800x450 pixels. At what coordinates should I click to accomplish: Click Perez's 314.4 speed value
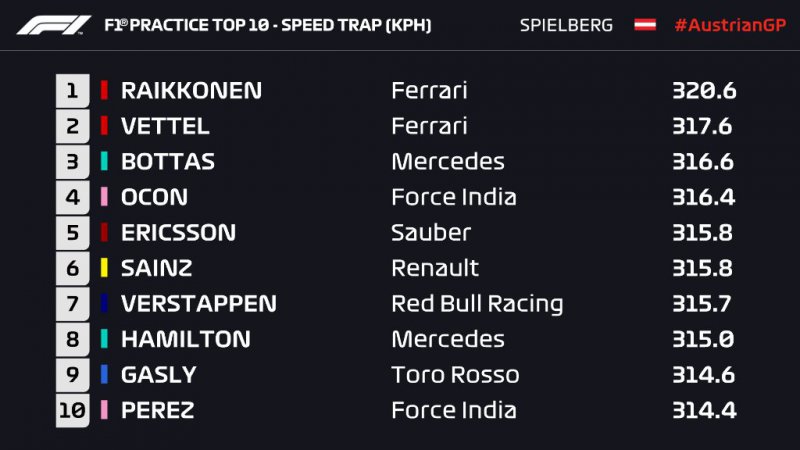(x=704, y=410)
